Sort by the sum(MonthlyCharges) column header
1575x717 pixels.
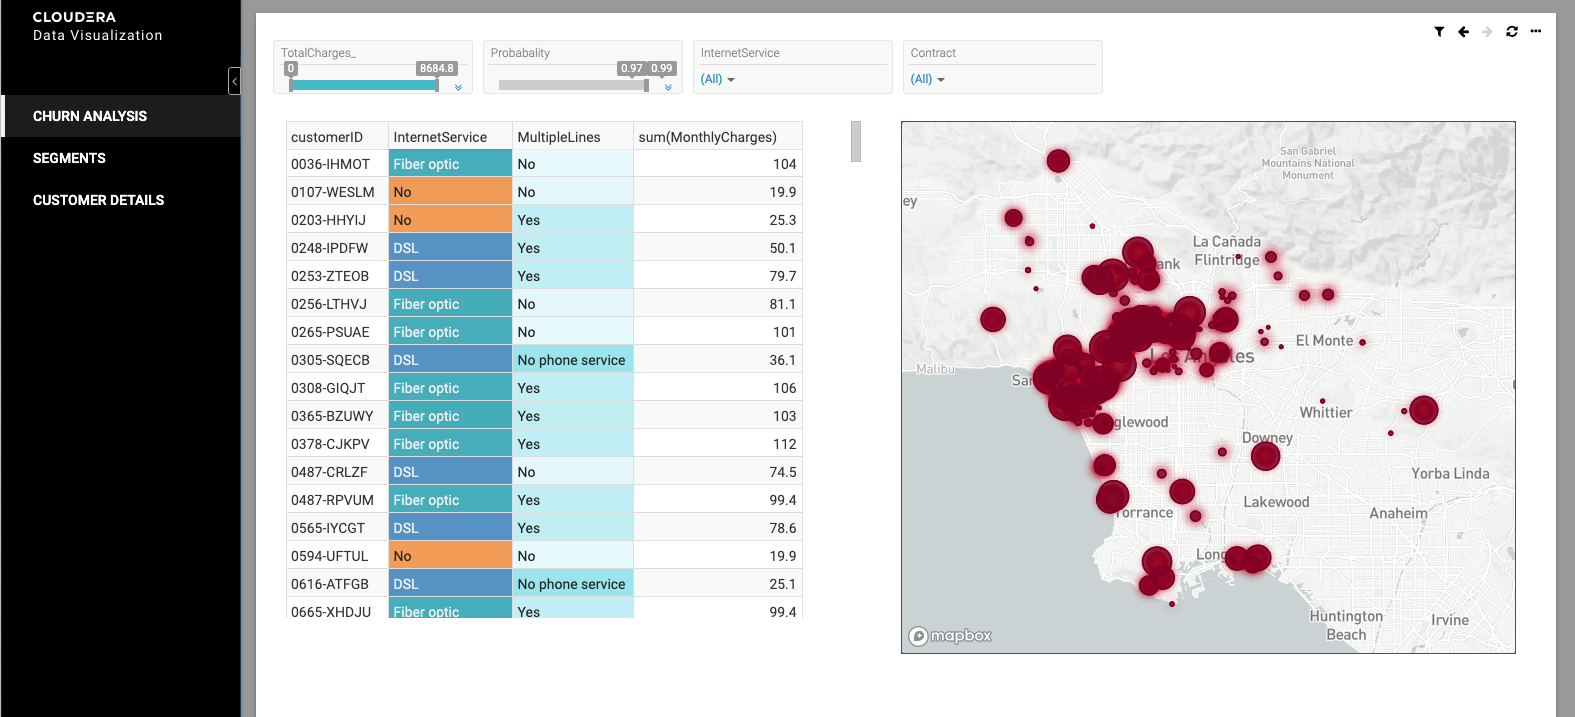coord(717,137)
